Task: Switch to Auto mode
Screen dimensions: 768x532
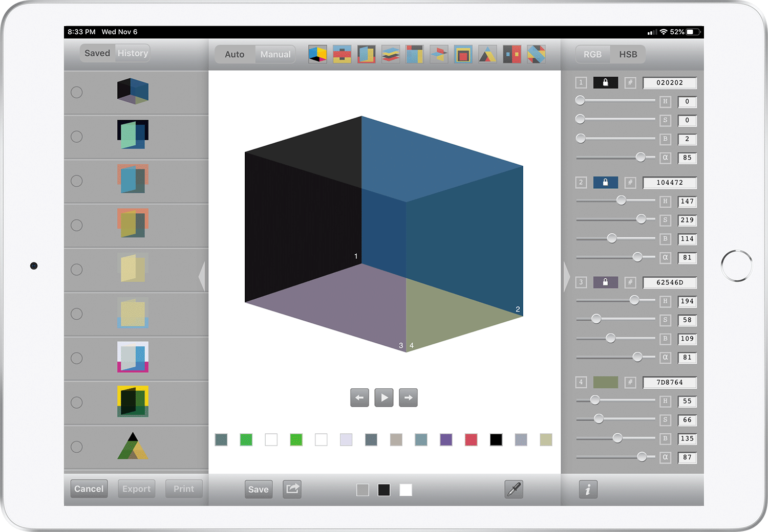Action: [x=234, y=54]
